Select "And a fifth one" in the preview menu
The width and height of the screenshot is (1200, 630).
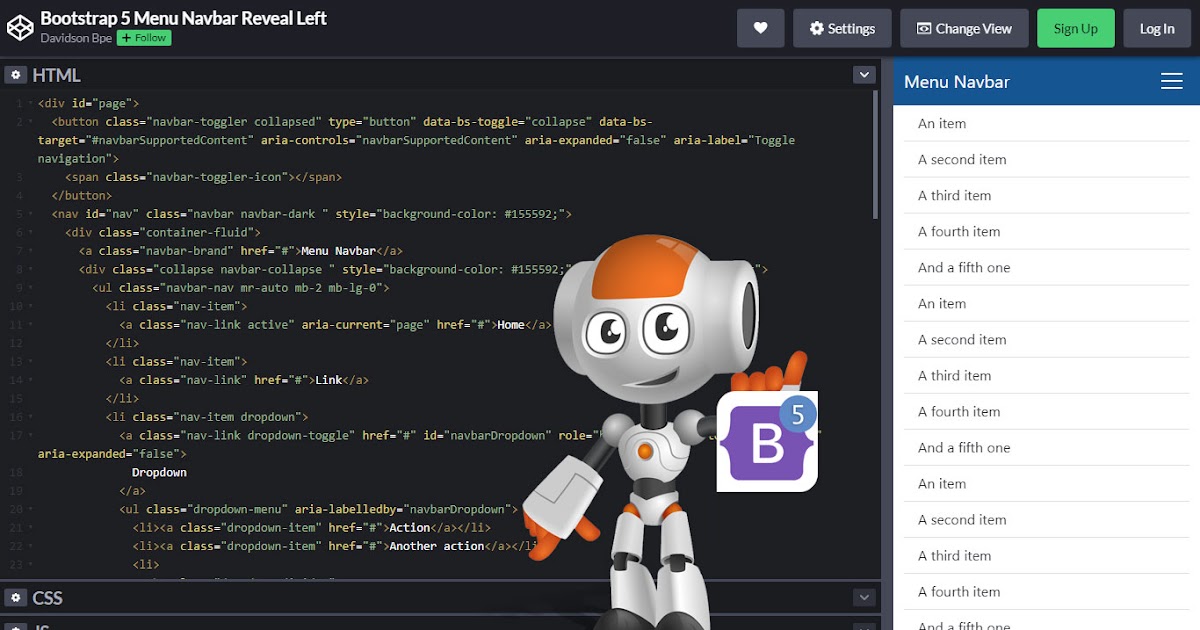pos(961,267)
